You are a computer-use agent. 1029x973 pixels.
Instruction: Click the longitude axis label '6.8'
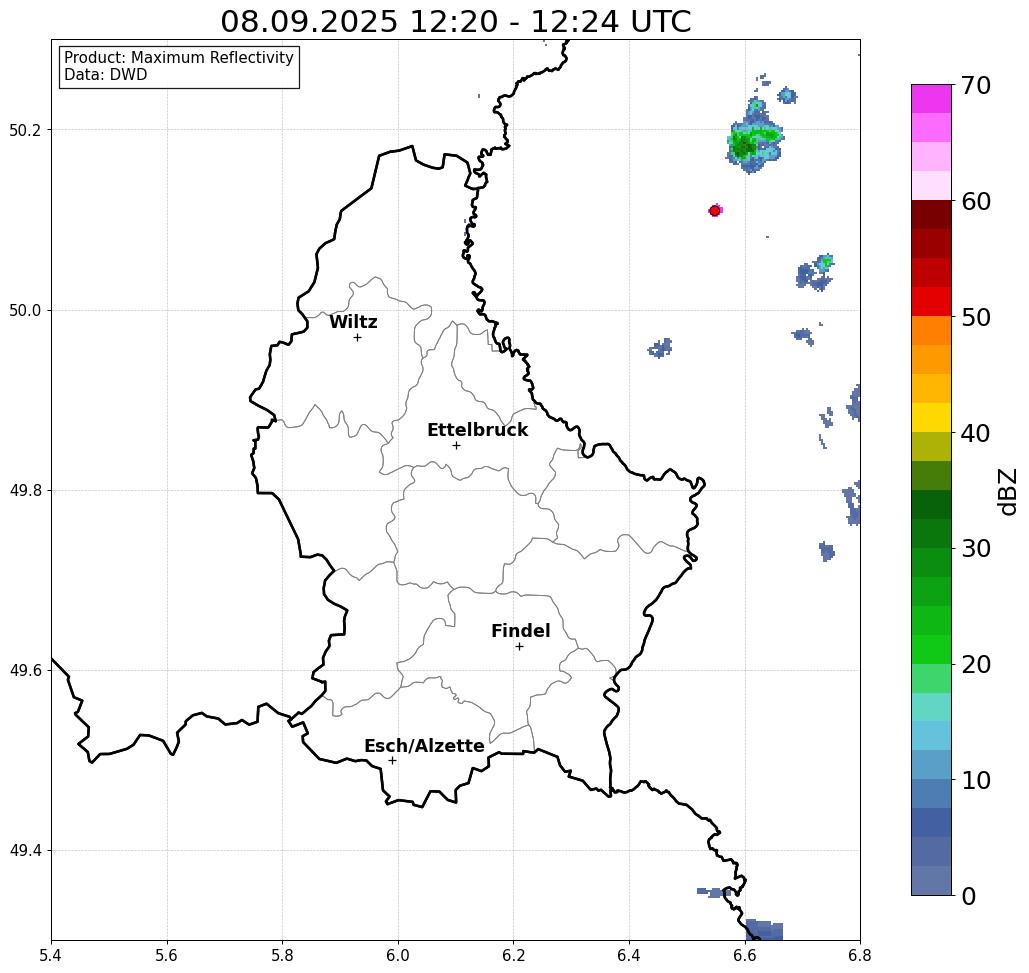(860, 955)
